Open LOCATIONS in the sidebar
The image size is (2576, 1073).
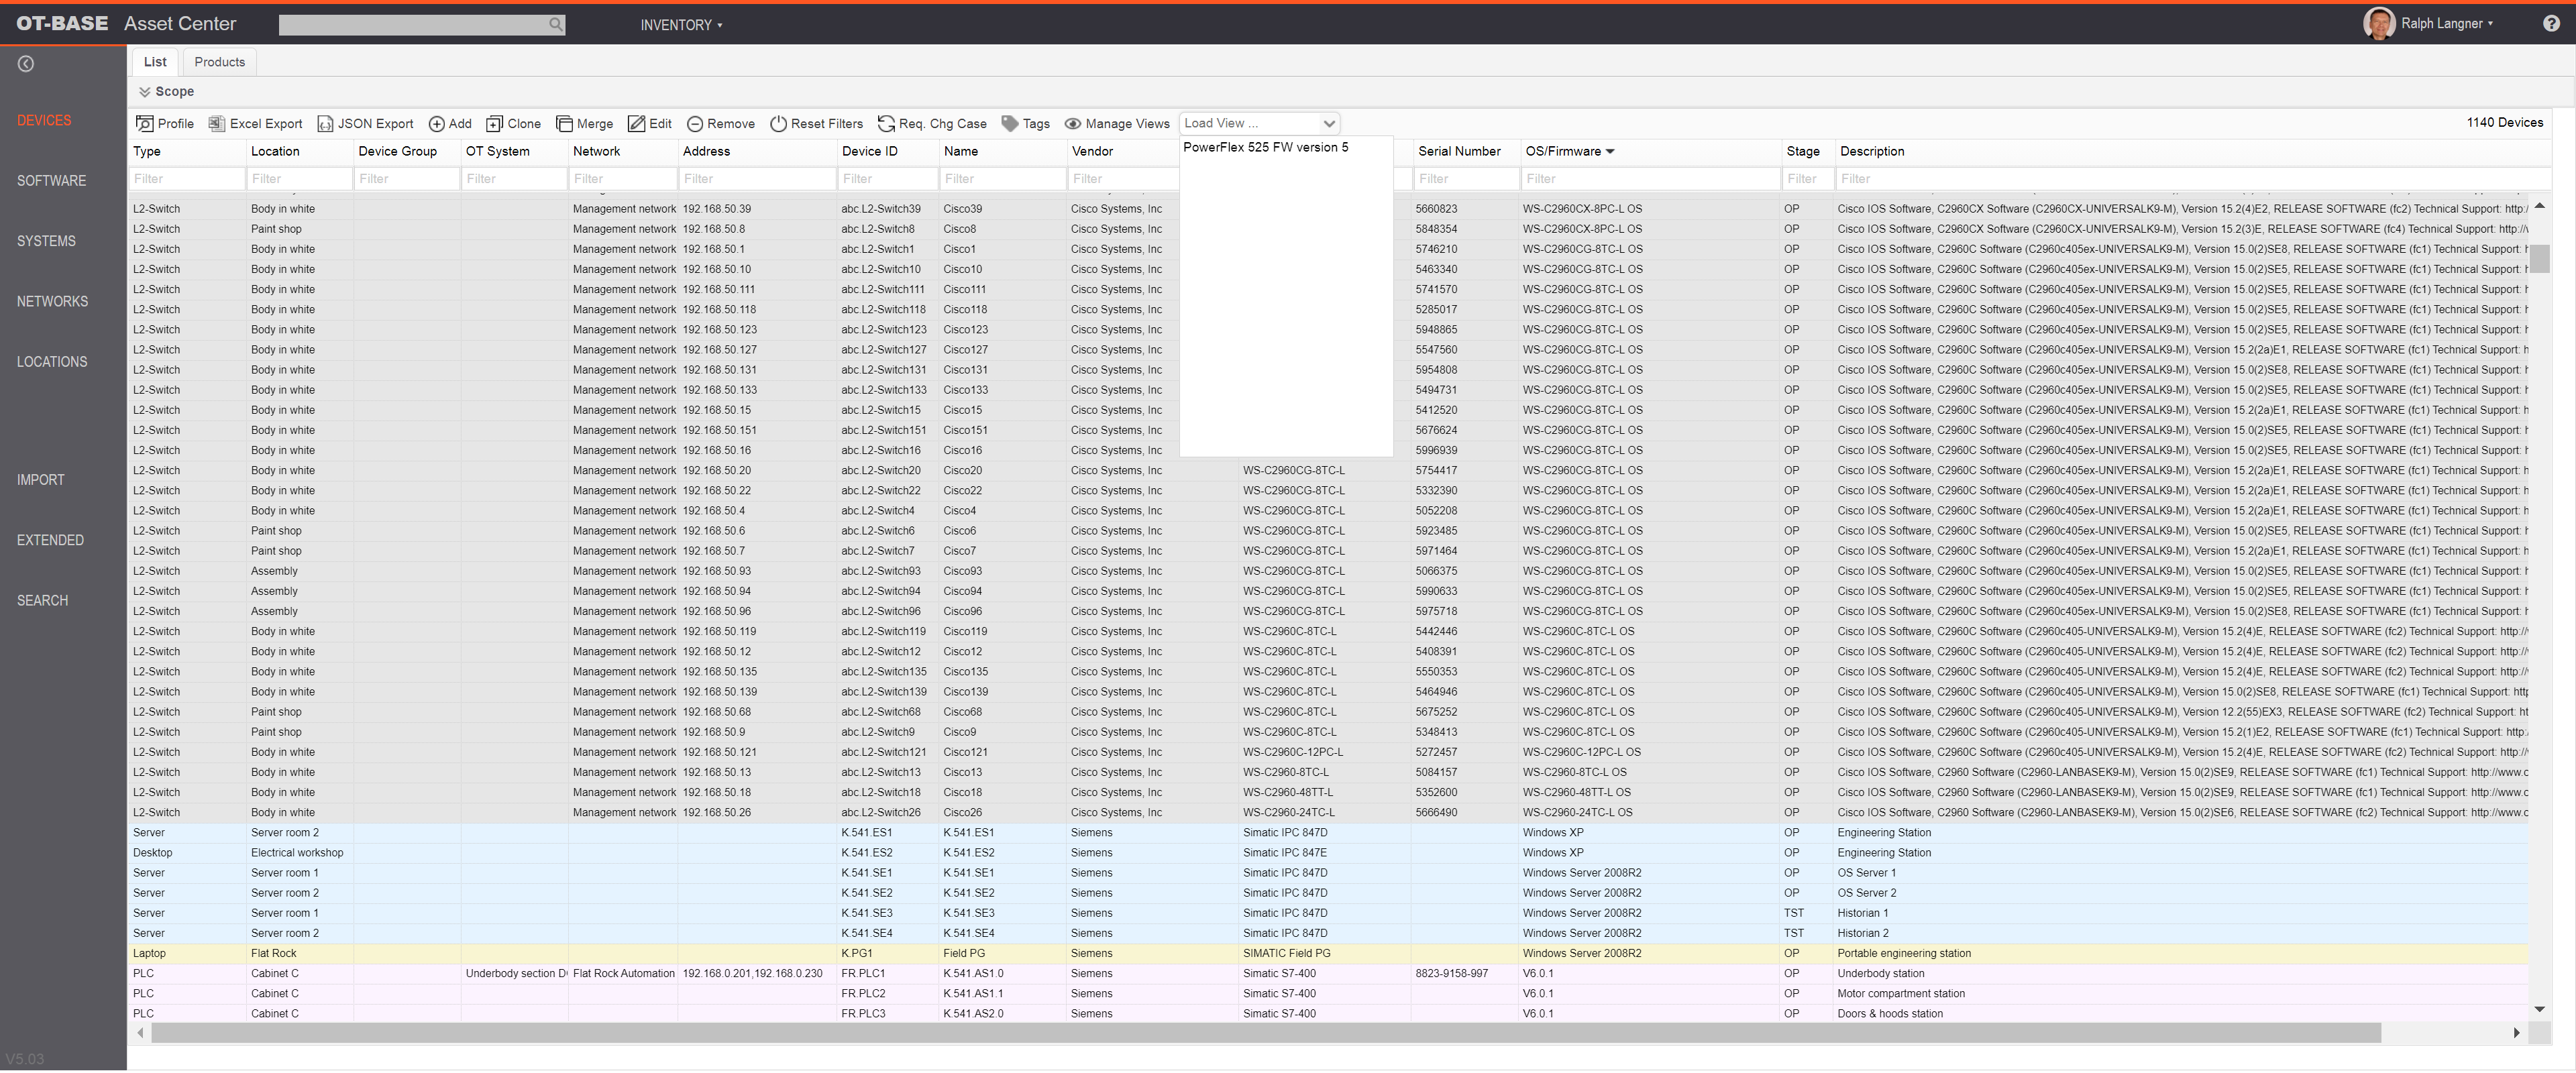point(52,362)
